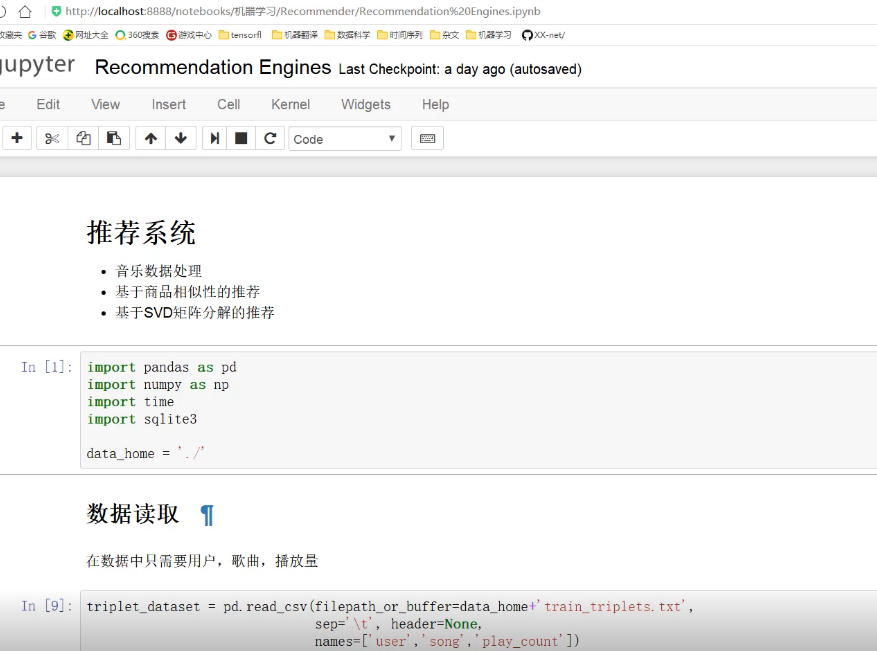Restart the kernel using circular arrow
Screen dimensions: 877x651
[269, 139]
